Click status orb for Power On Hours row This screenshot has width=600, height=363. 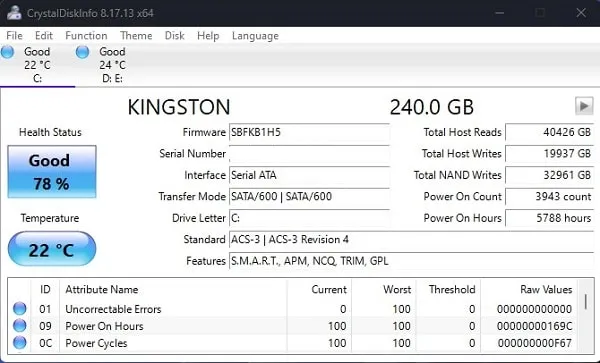click(20, 326)
